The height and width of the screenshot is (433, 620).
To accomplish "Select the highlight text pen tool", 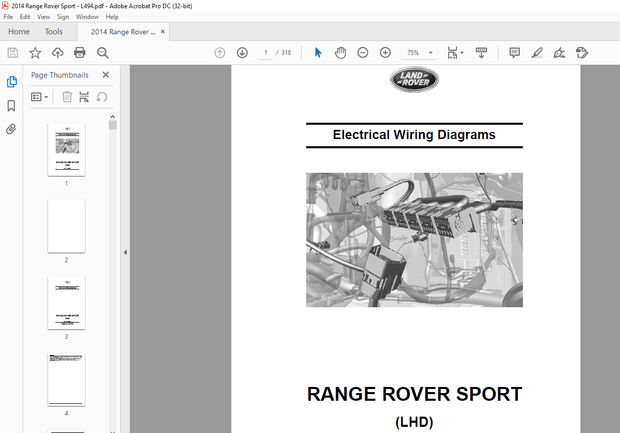I will (537, 52).
